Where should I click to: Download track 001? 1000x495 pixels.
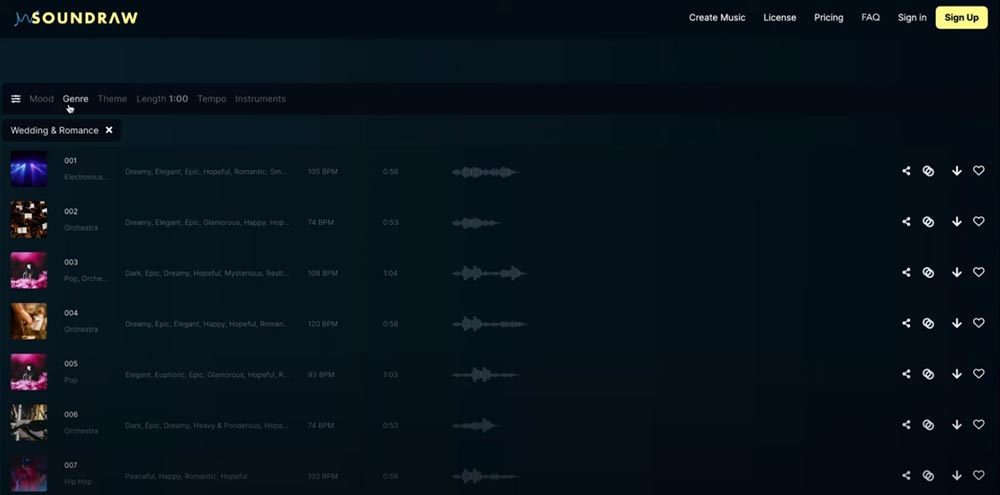point(957,171)
